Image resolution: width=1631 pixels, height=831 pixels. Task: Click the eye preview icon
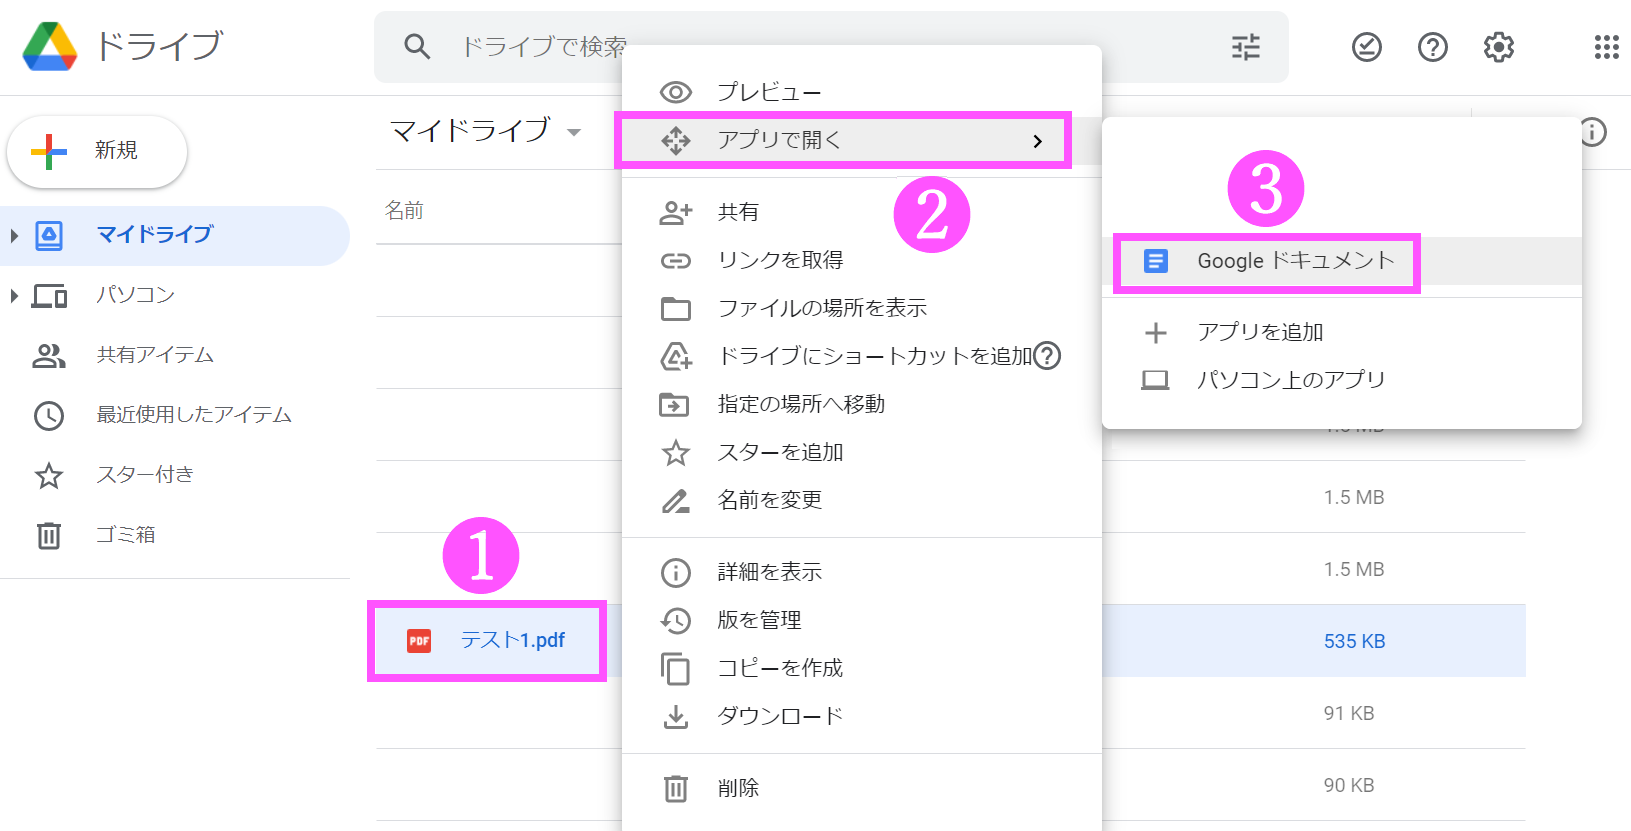(676, 93)
